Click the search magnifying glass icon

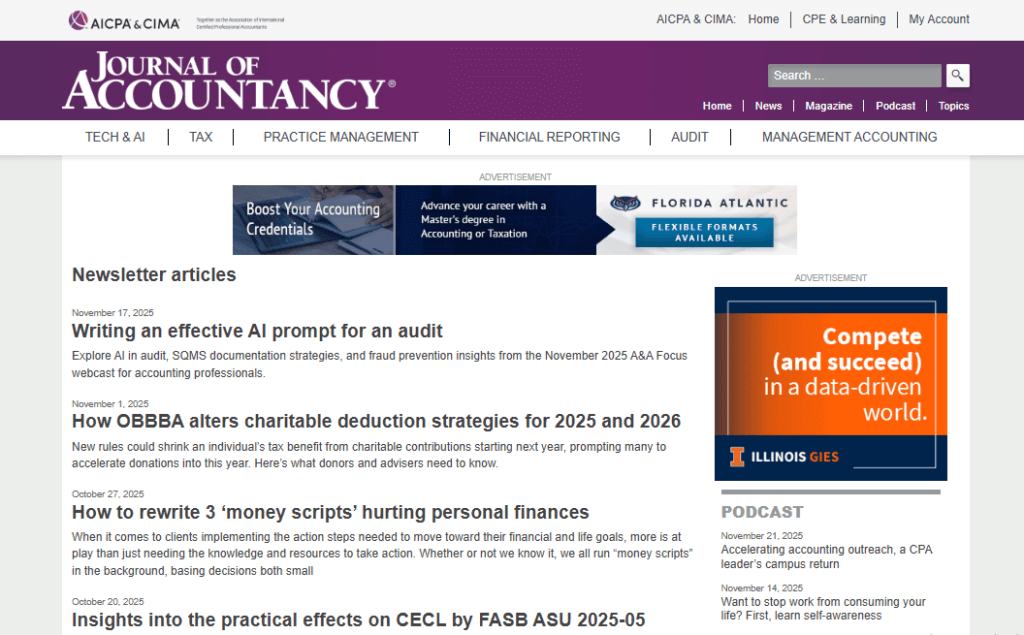[x=957, y=75]
